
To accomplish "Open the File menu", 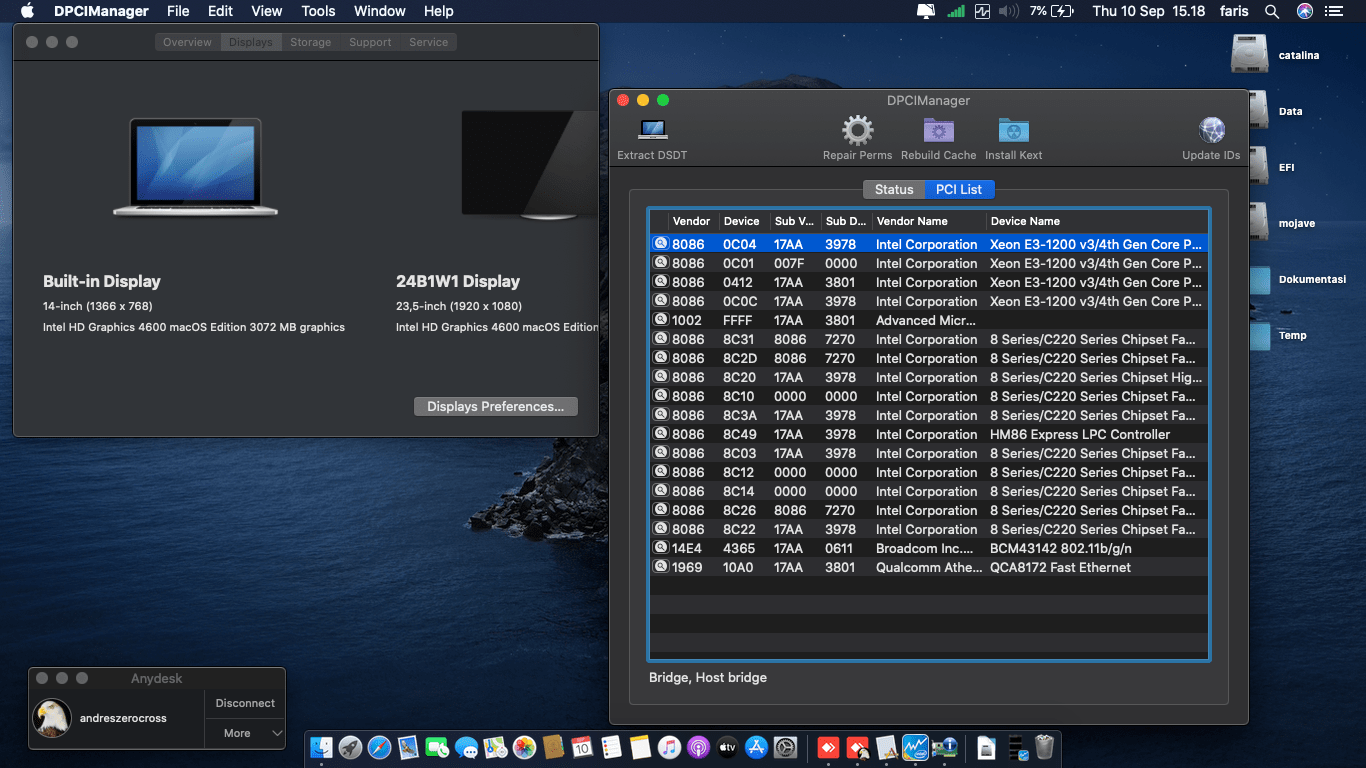I will click(x=178, y=11).
